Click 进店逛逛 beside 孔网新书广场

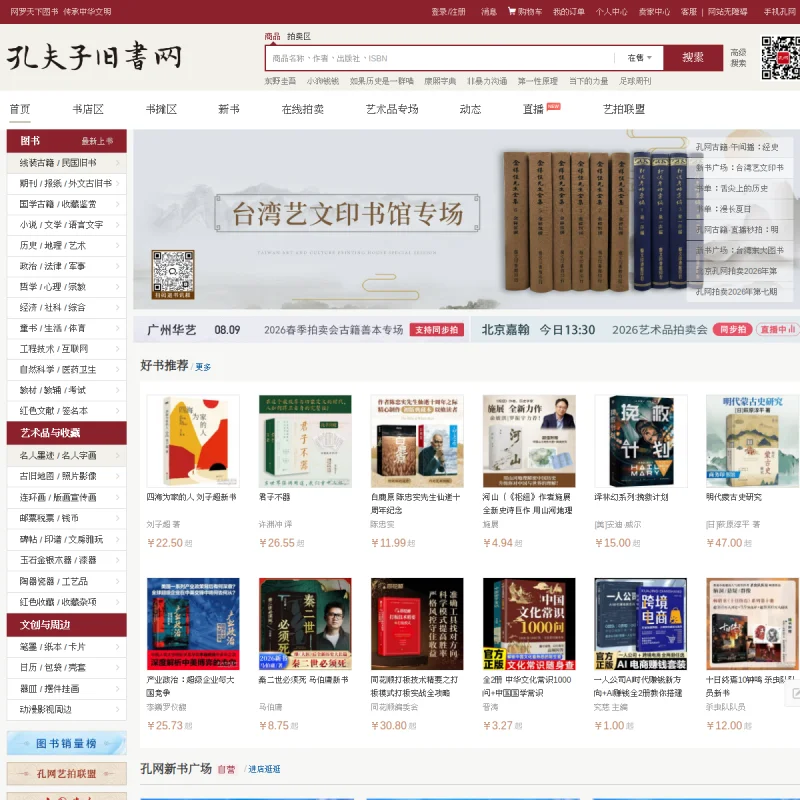pos(264,769)
